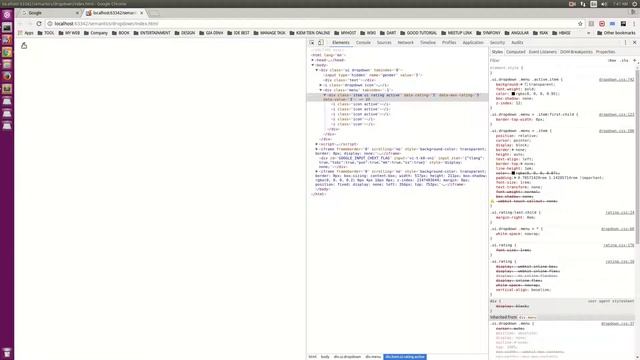The width and height of the screenshot is (640, 360).
Task: Open dropdown.css link for active item rule
Action: pyautogui.click(x=616, y=80)
